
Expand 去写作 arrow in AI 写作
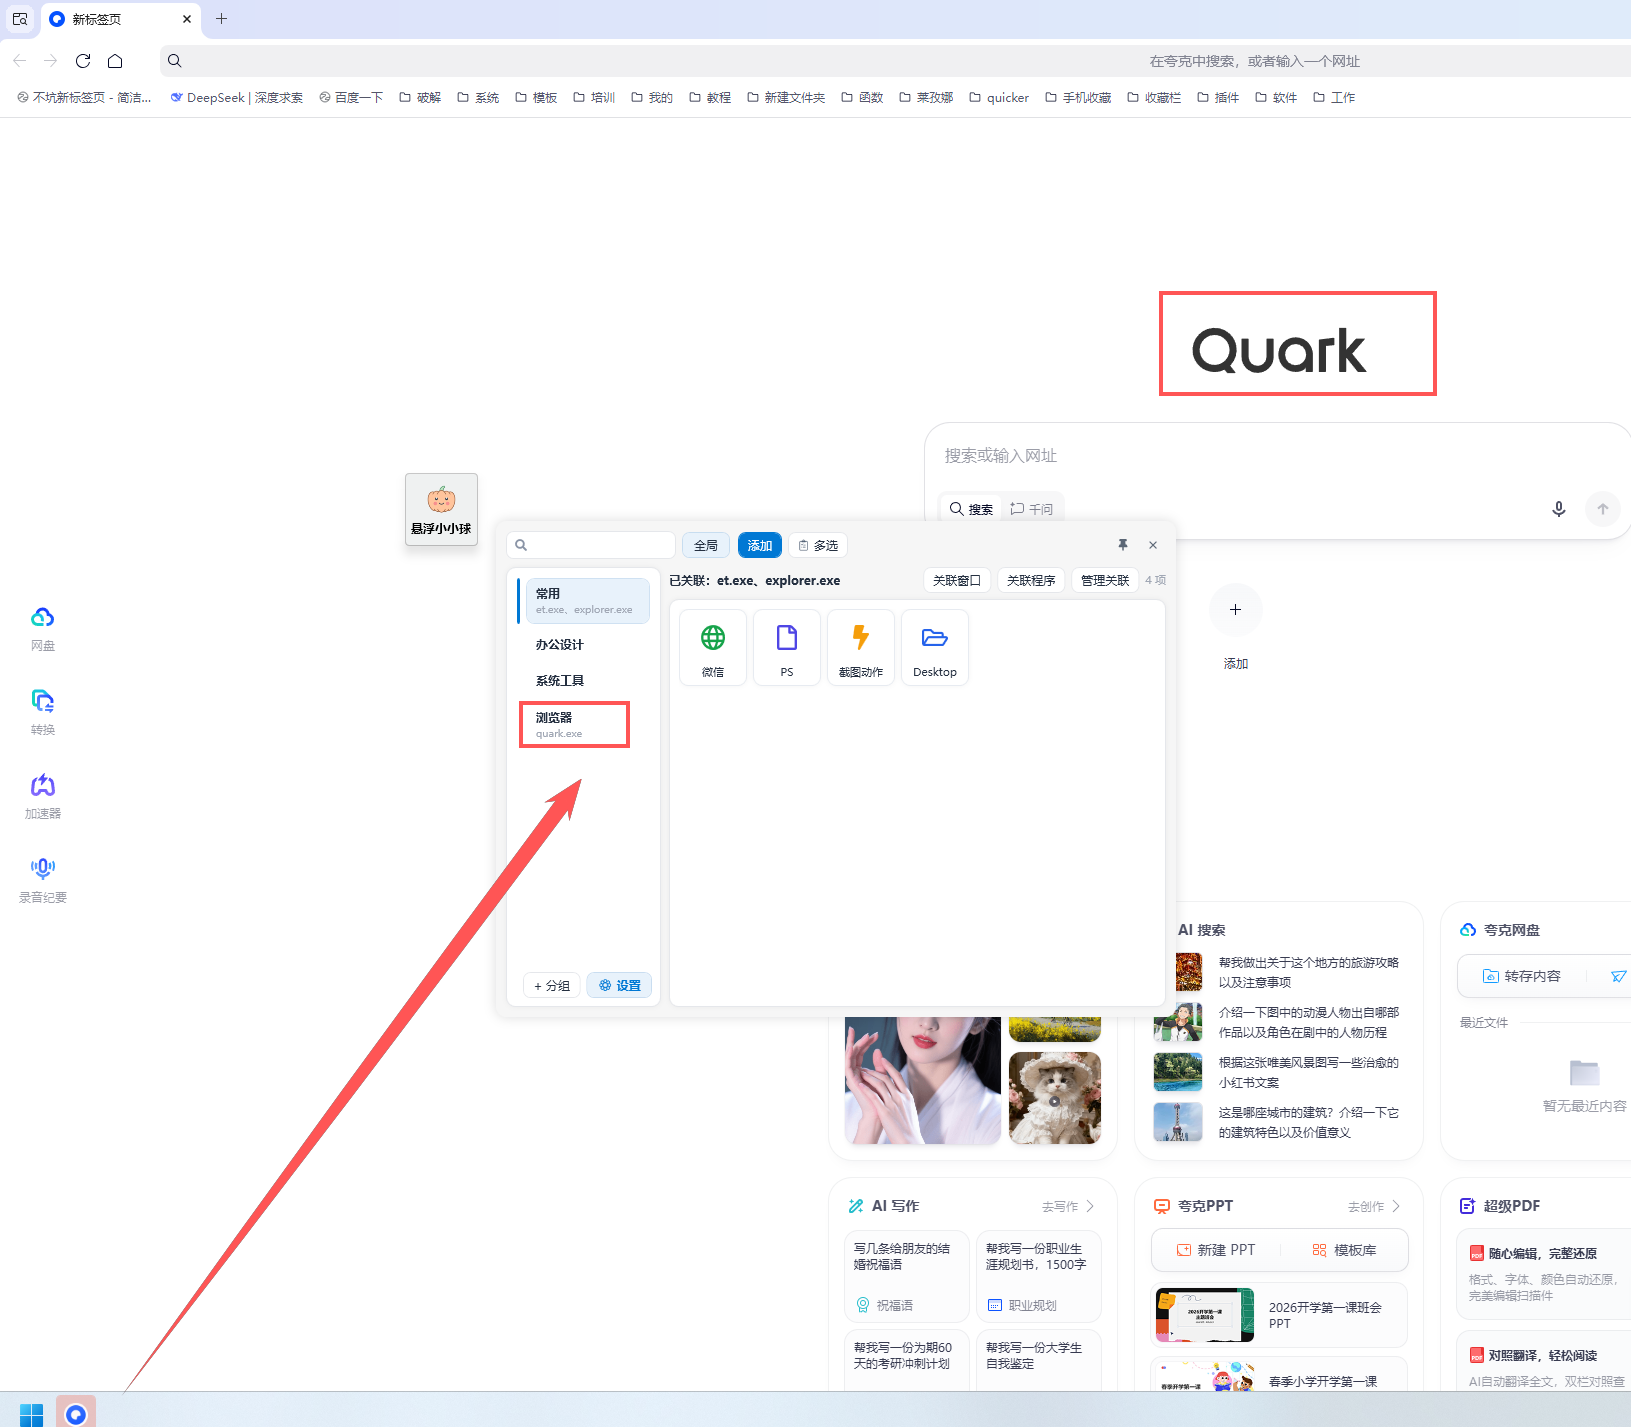tap(1090, 1206)
